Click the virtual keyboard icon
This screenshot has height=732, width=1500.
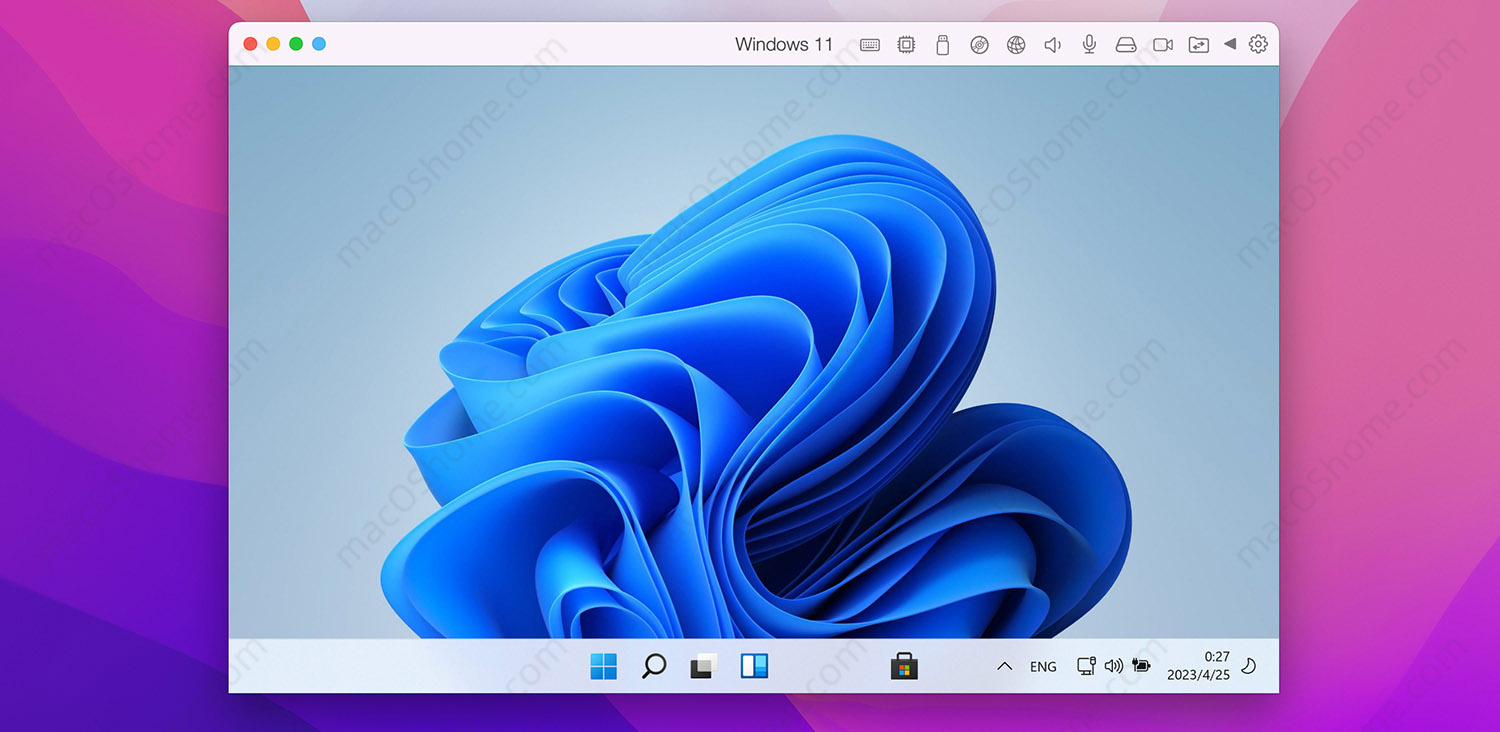870,44
